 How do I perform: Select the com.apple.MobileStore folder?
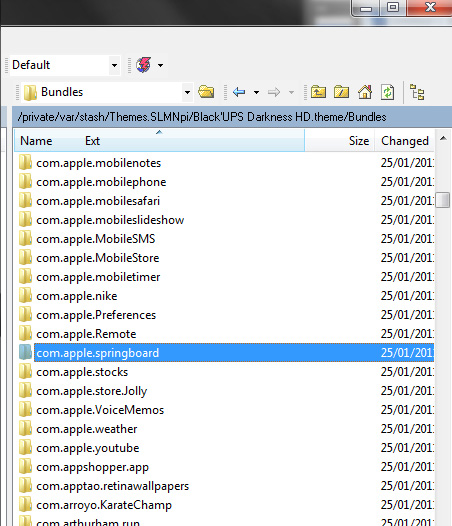98,258
